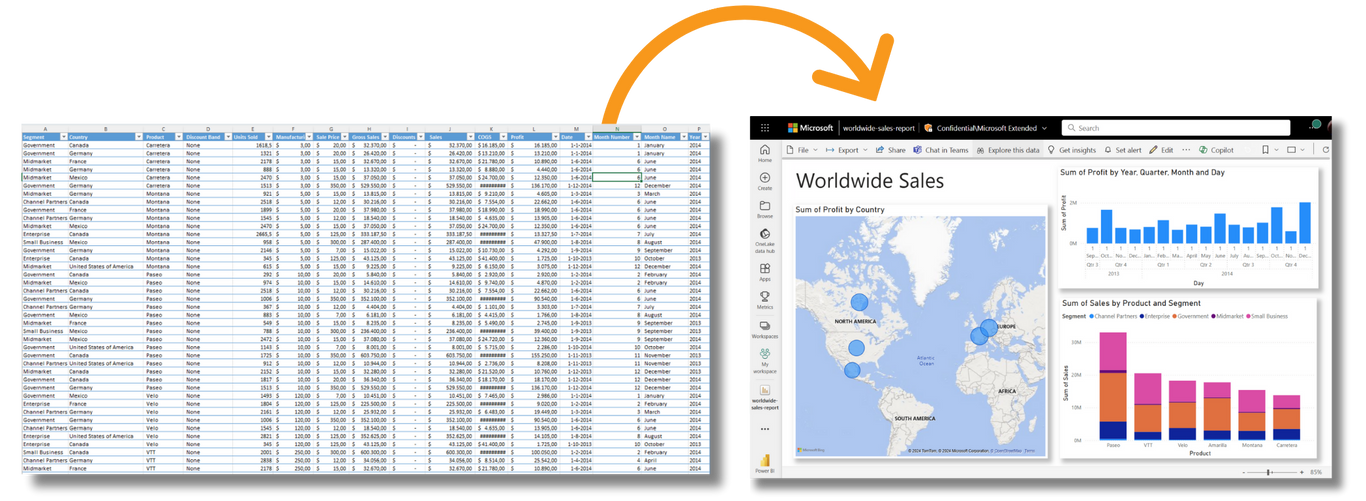Click the Velo stacked bar
Screen dimensions: 1366x501
1182,411
